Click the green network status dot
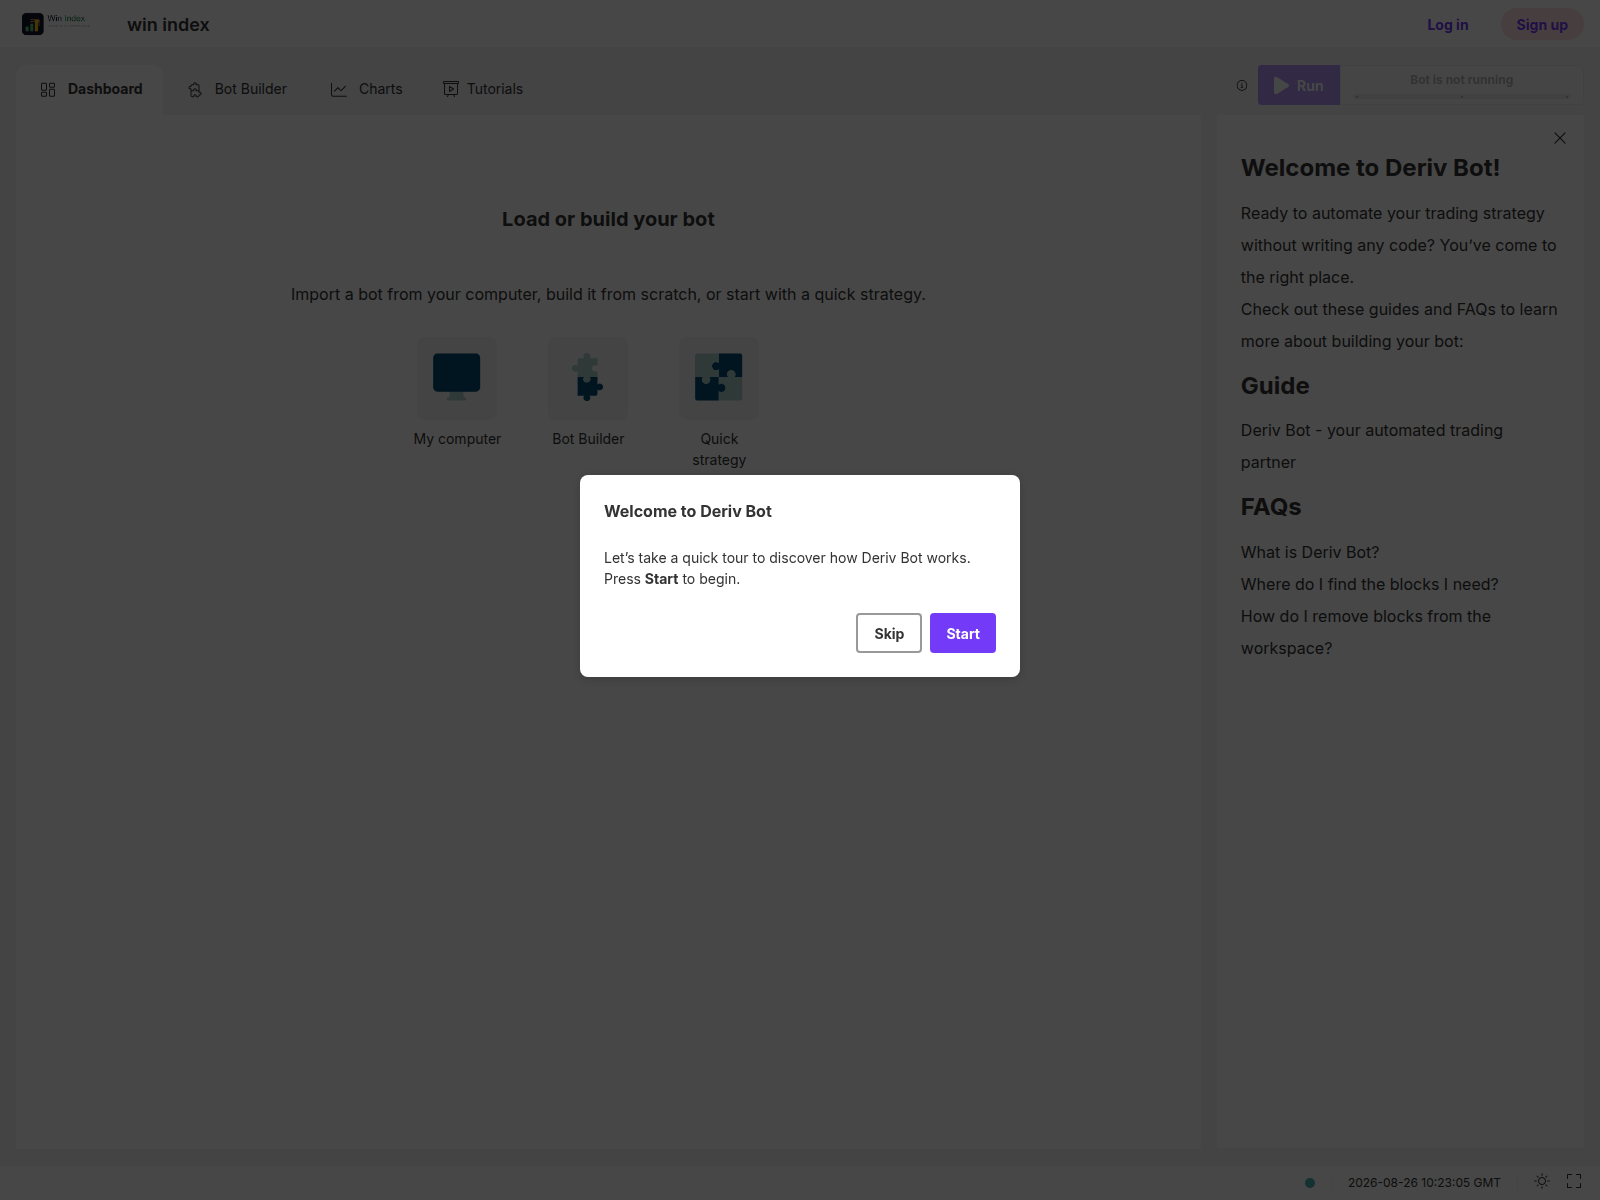Image resolution: width=1600 pixels, height=1200 pixels. pos(1310,1182)
